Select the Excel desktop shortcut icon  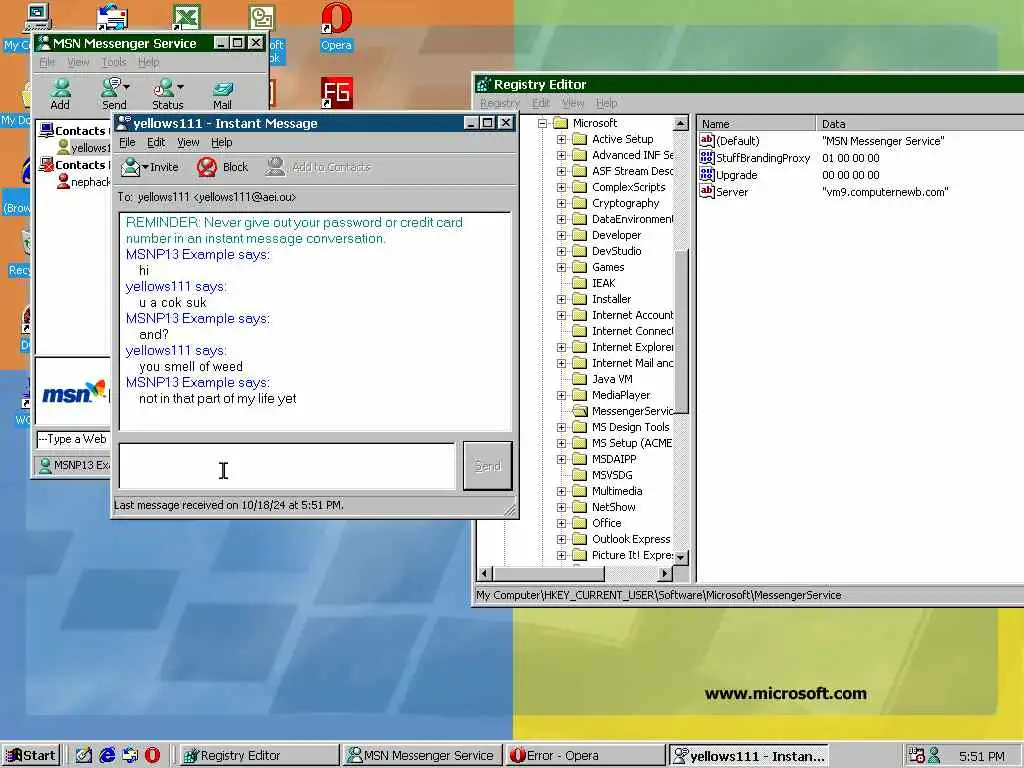pos(186,17)
